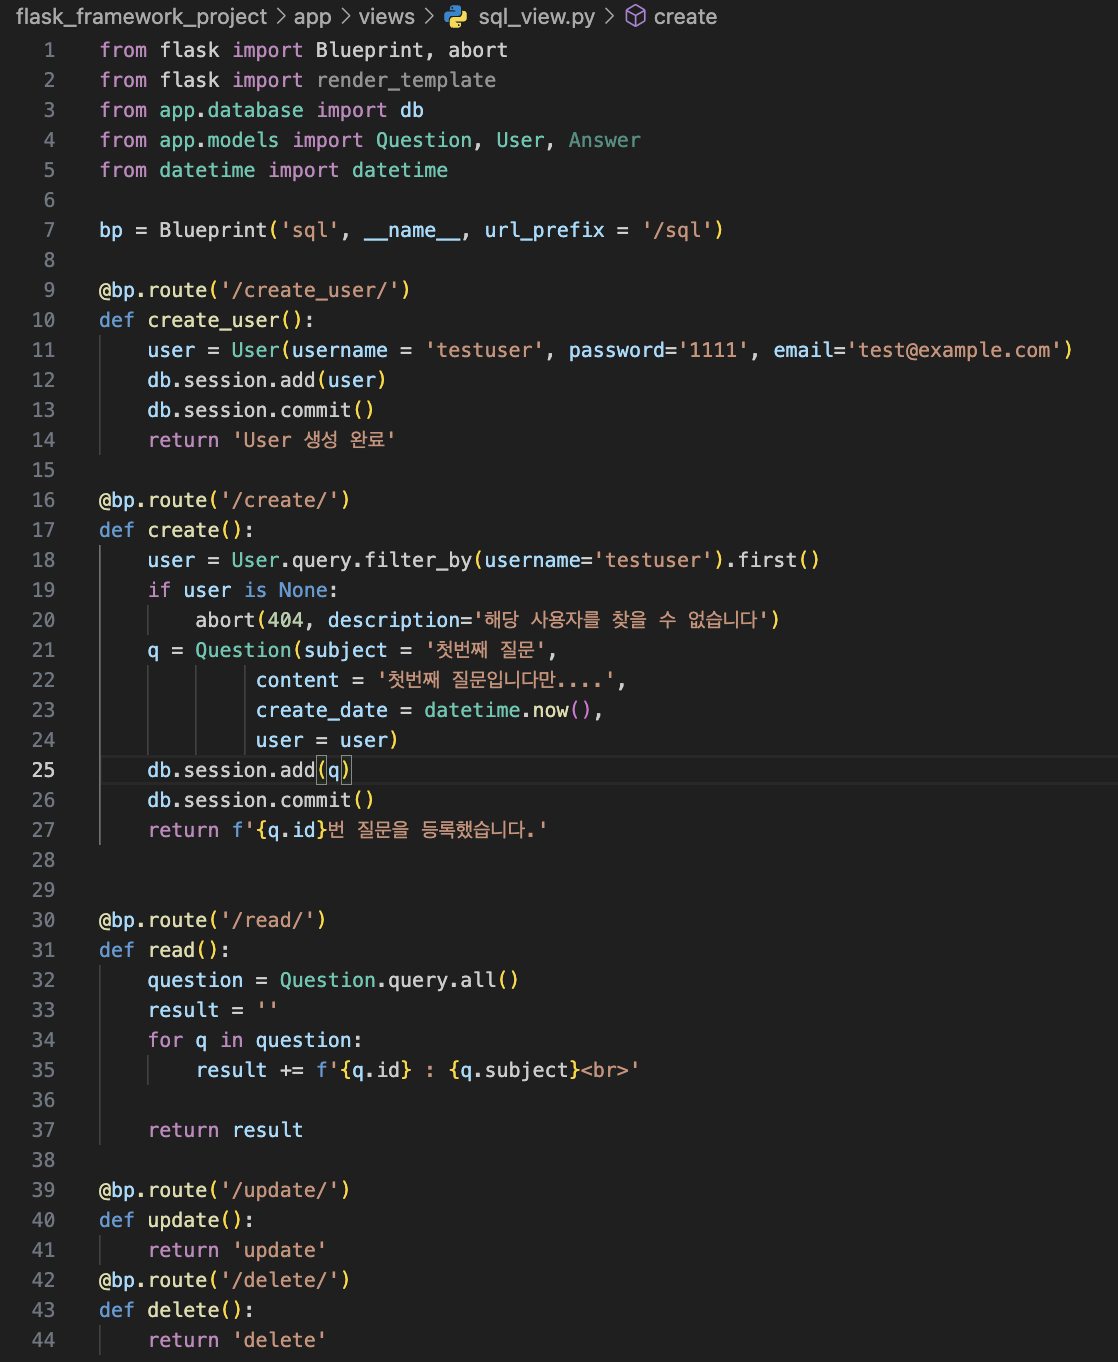Viewport: 1118px width, 1362px height.
Task: Click 'db.session.add(q)' on line 25
Action: tap(249, 770)
